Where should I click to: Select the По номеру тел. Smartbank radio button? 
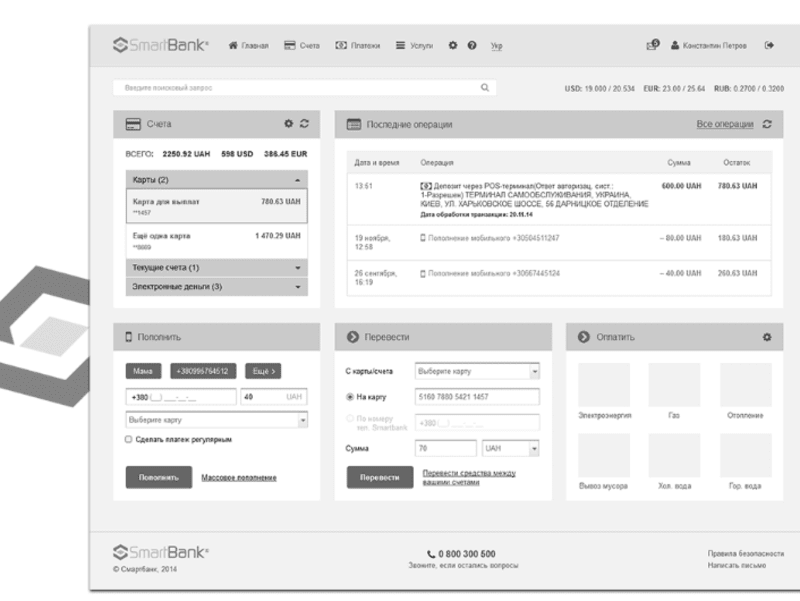click(x=350, y=418)
